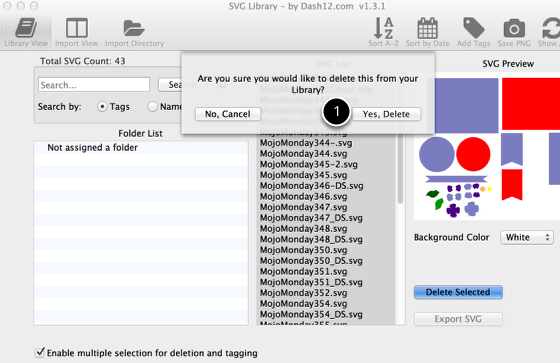The image size is (560, 363).
Task: Click the partially hidden Search button
Action: (170, 85)
